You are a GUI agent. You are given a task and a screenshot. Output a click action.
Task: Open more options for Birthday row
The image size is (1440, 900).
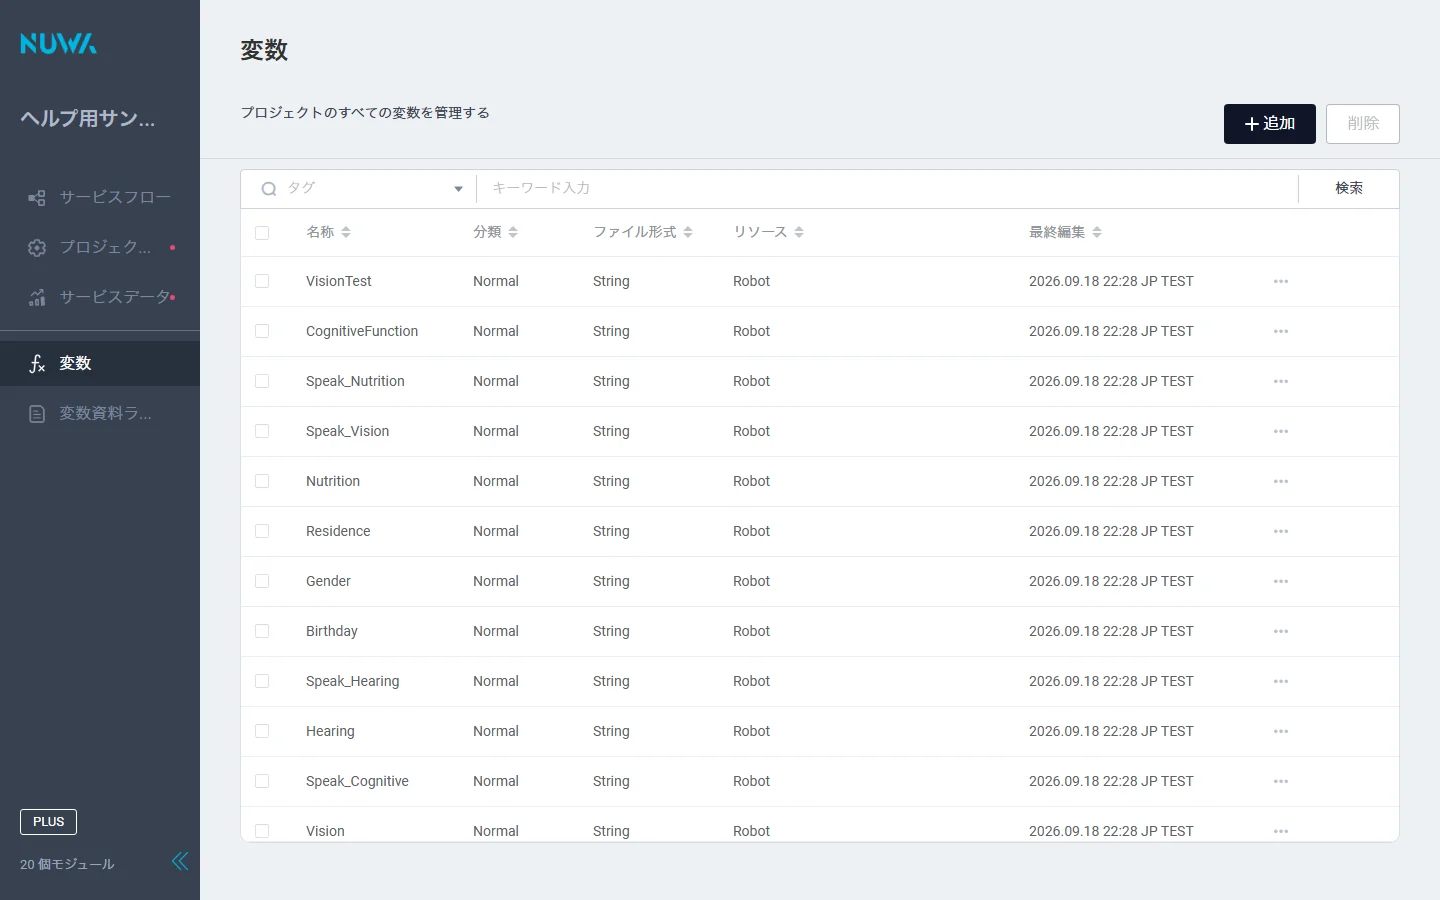[x=1281, y=631]
